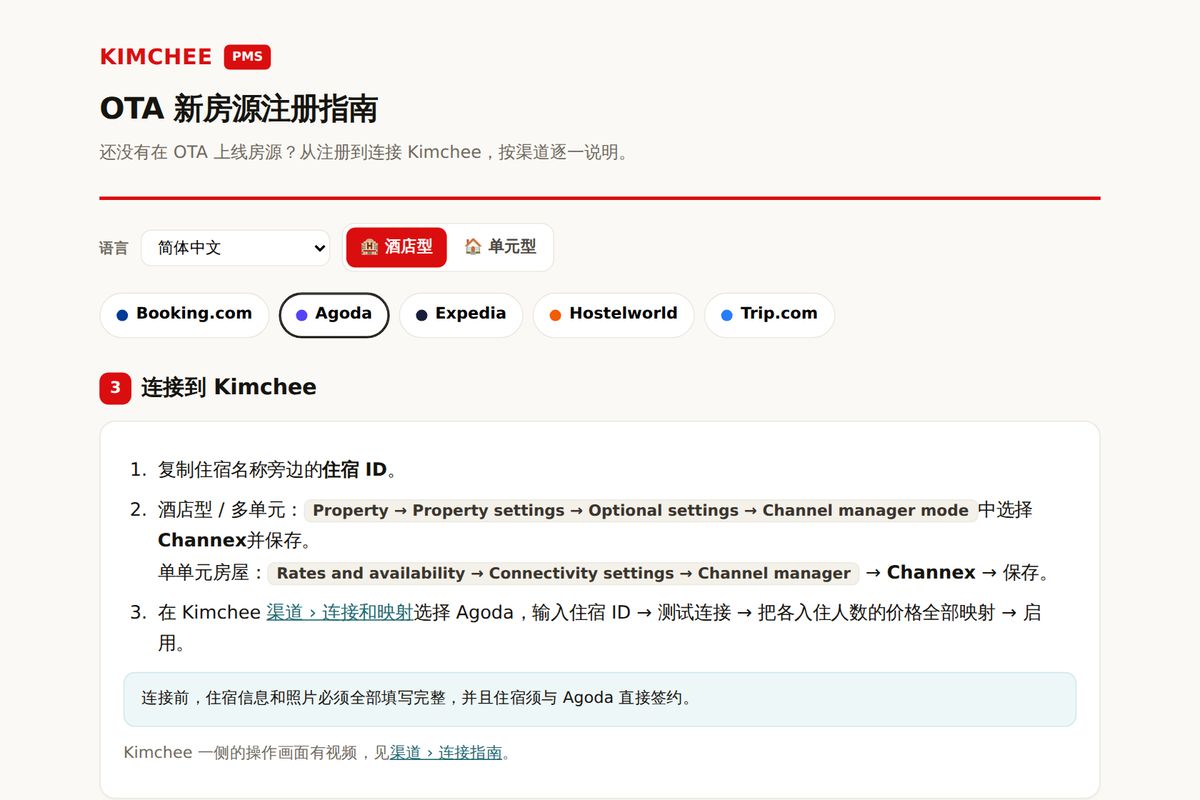Open the Trip.com channel tab
1200x800 pixels.
[x=769, y=315]
